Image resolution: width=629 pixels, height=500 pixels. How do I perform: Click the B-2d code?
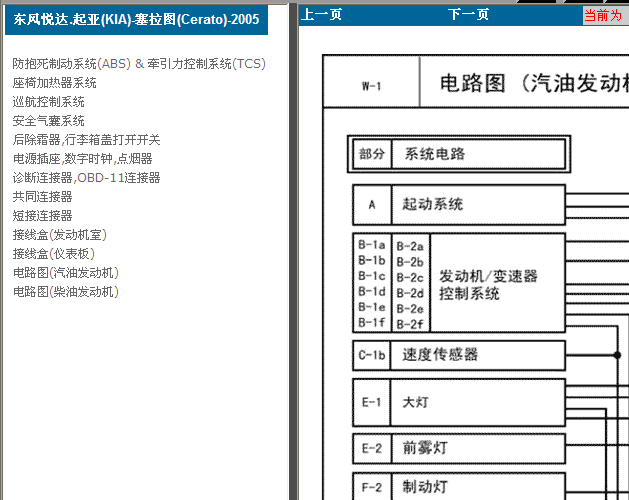tap(410, 293)
